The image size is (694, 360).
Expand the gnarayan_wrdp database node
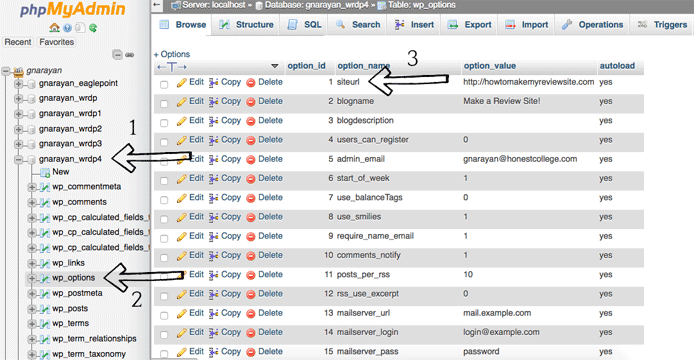coord(18,98)
